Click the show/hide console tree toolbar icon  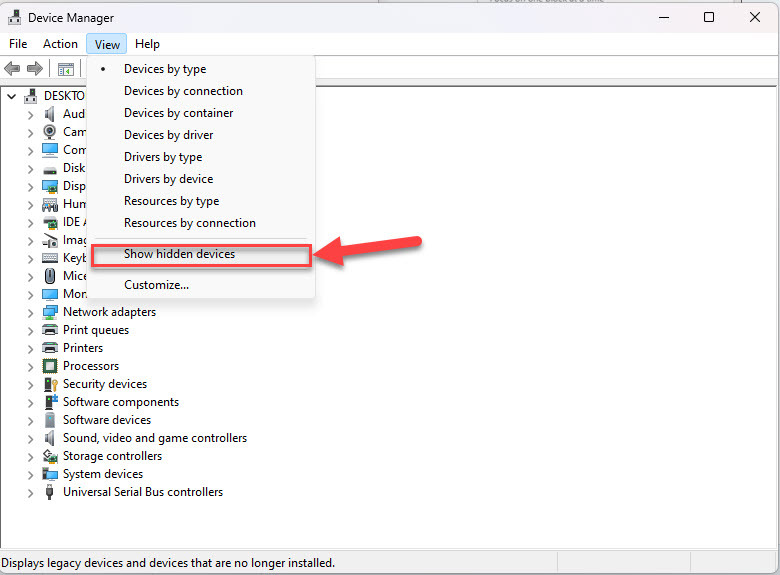(x=66, y=69)
